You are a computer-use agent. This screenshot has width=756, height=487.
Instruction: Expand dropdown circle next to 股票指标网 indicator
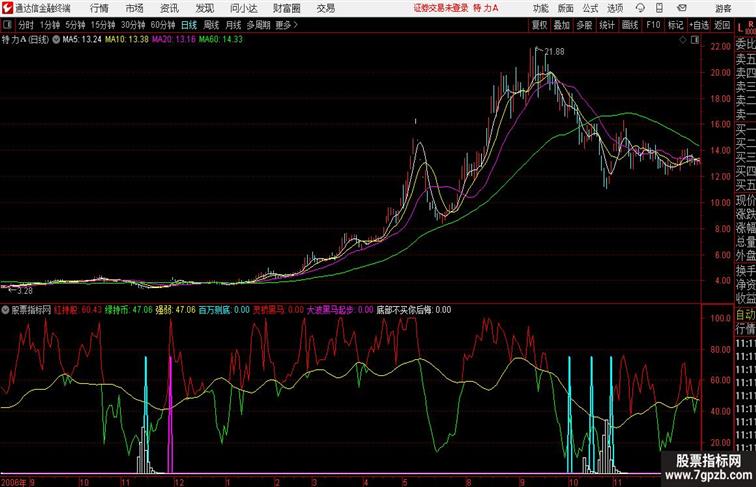coord(5,310)
